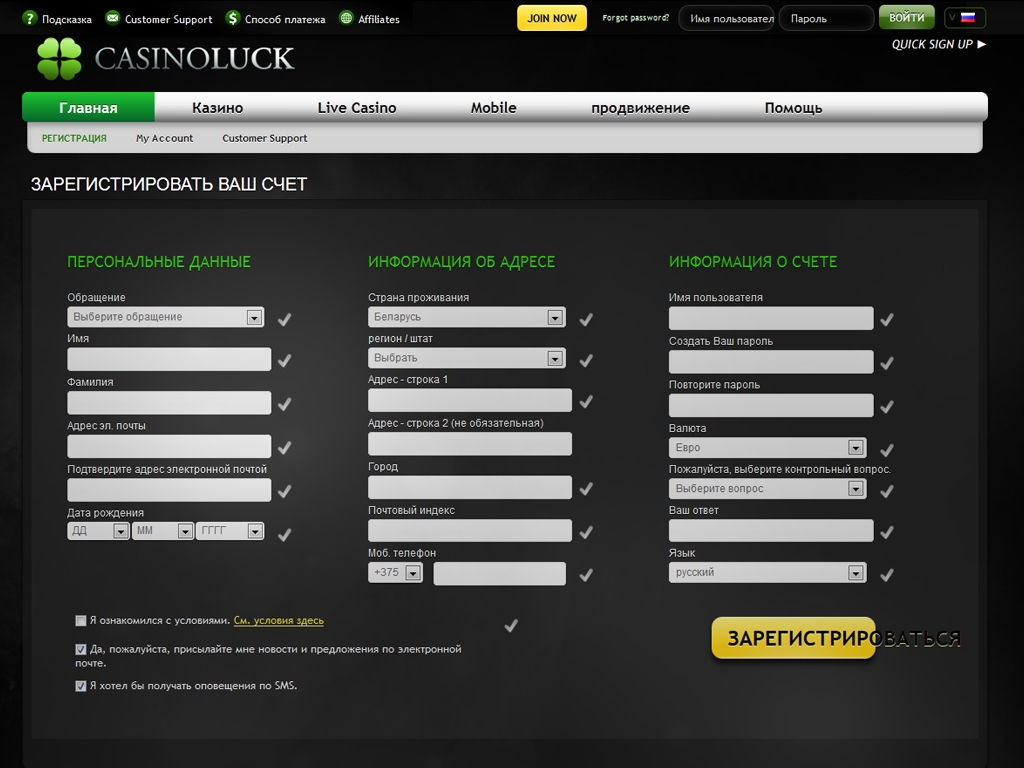Check the 'Я ознакомился с условиями' box
The width and height of the screenshot is (1024, 768).
[x=81, y=621]
